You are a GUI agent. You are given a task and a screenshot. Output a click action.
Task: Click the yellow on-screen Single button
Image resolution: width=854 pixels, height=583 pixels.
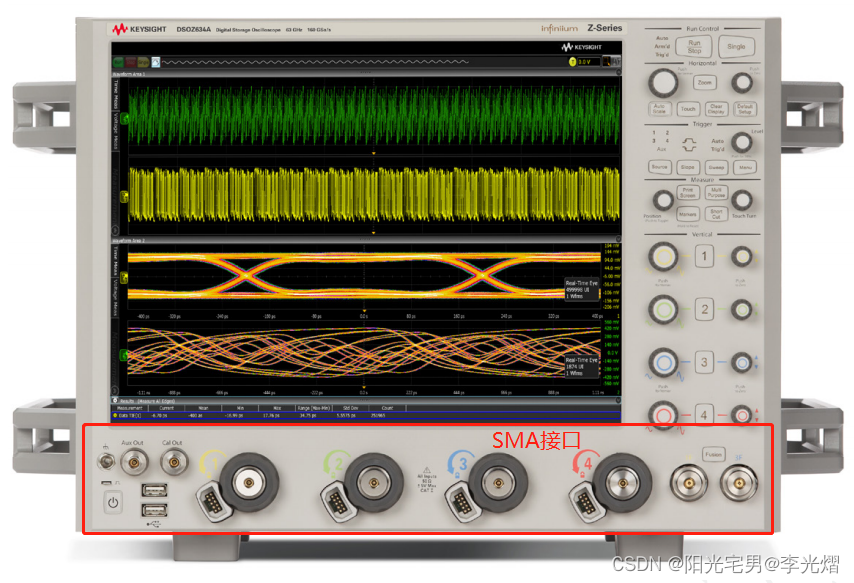pos(143,62)
